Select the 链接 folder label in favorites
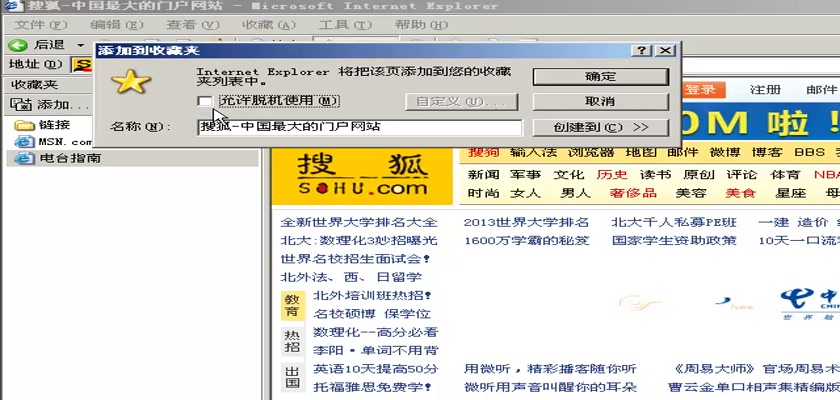Viewport: 840px width, 400px height. click(54, 125)
